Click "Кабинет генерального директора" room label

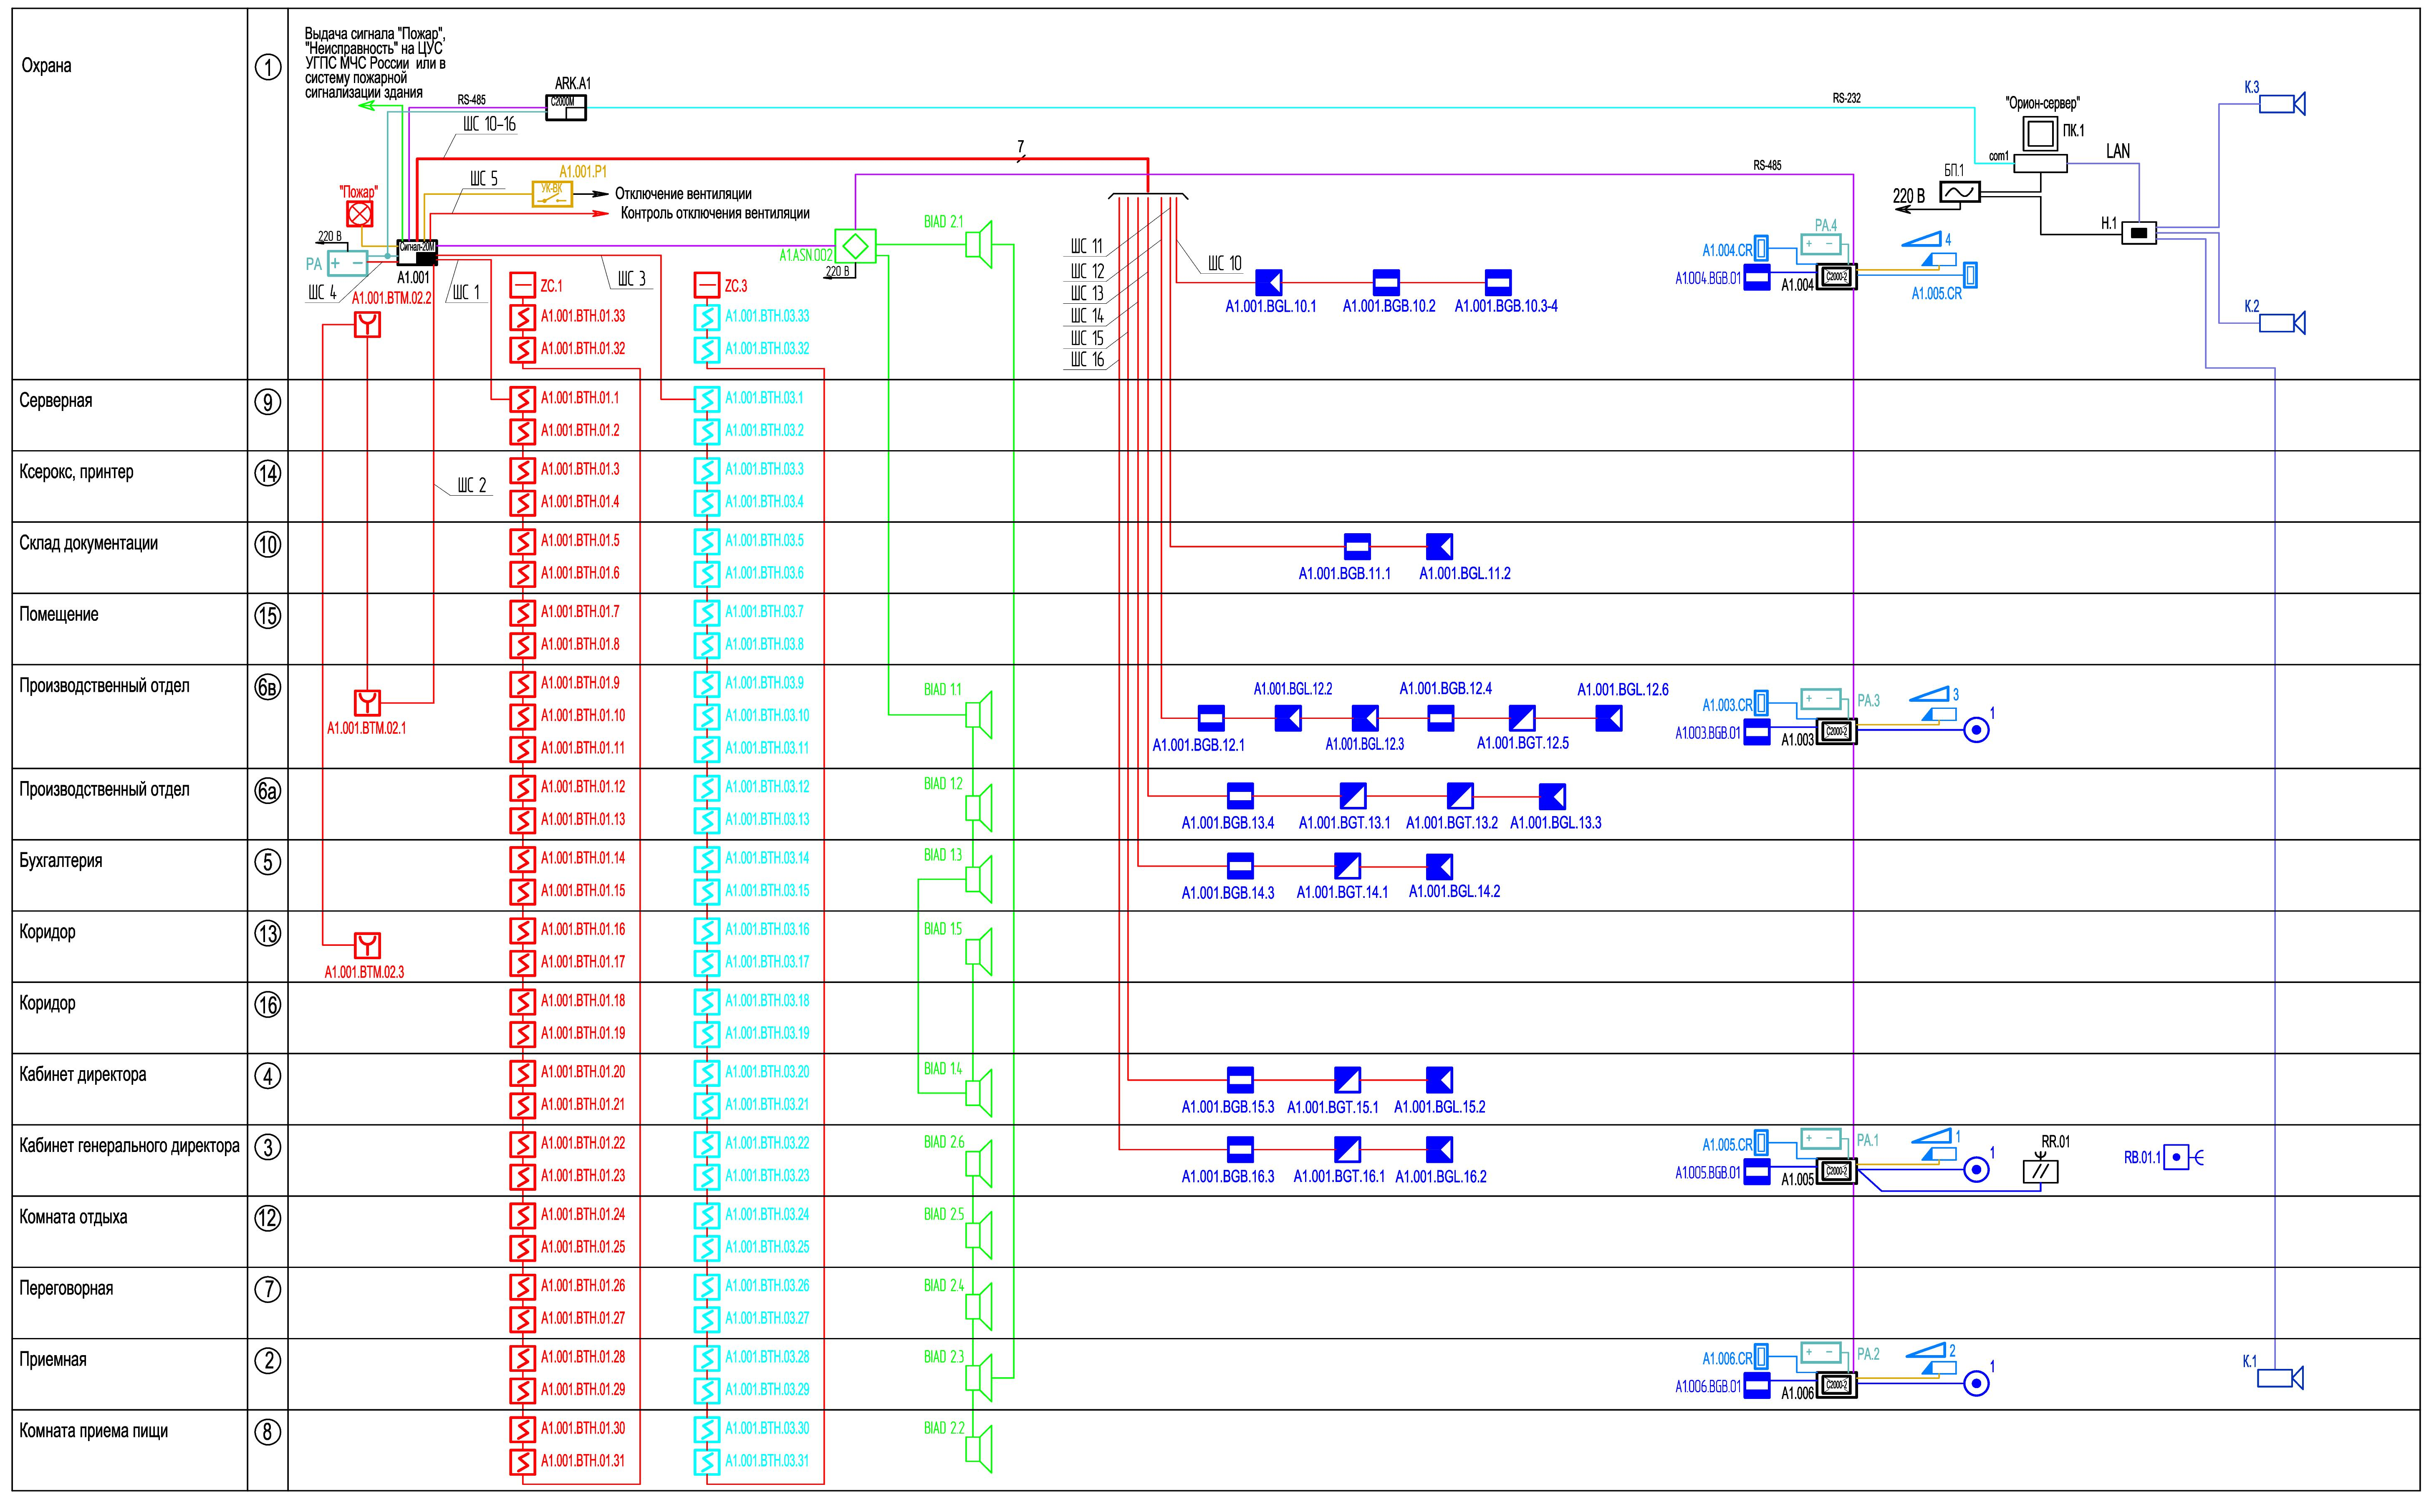click(129, 1147)
